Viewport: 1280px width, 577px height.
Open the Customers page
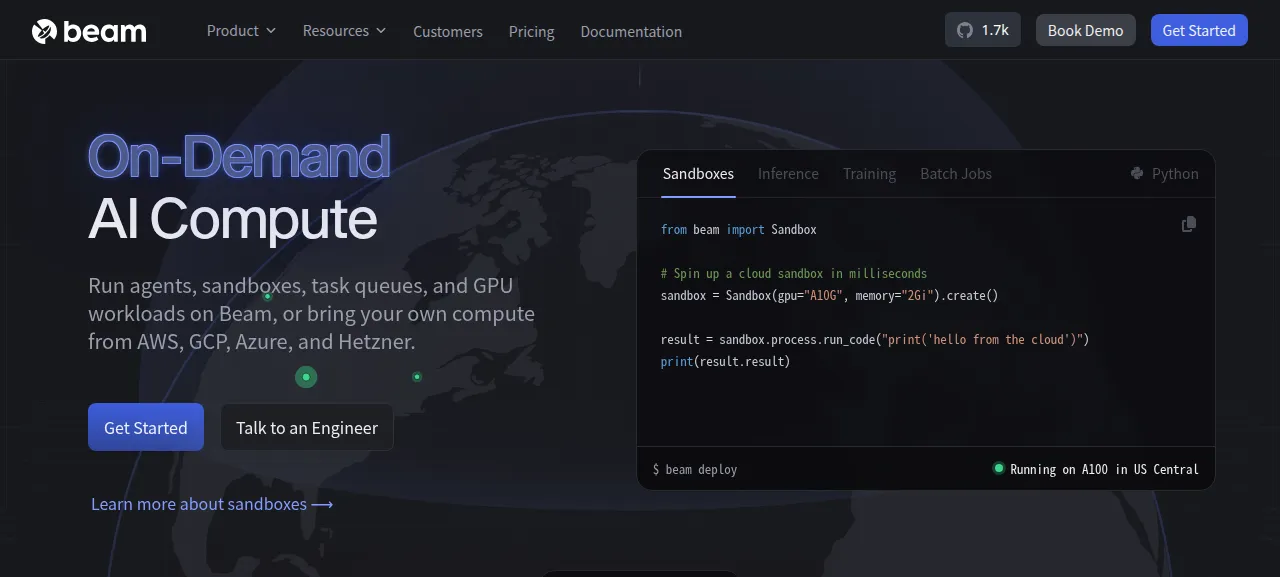(448, 31)
